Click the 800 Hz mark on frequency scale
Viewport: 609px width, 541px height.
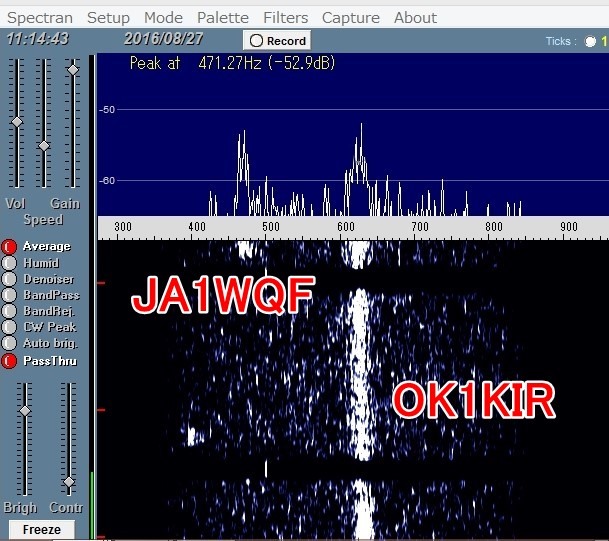[x=494, y=227]
